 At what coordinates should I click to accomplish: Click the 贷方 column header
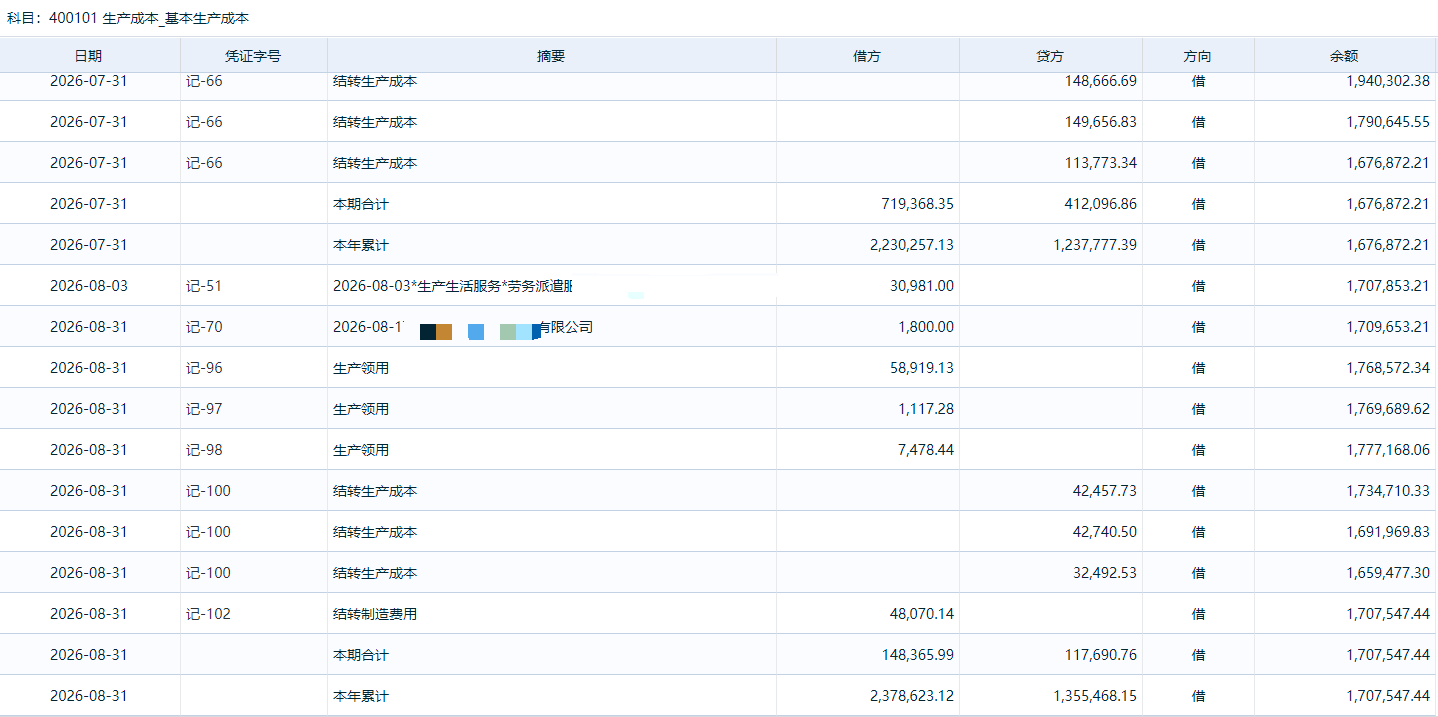point(1050,56)
